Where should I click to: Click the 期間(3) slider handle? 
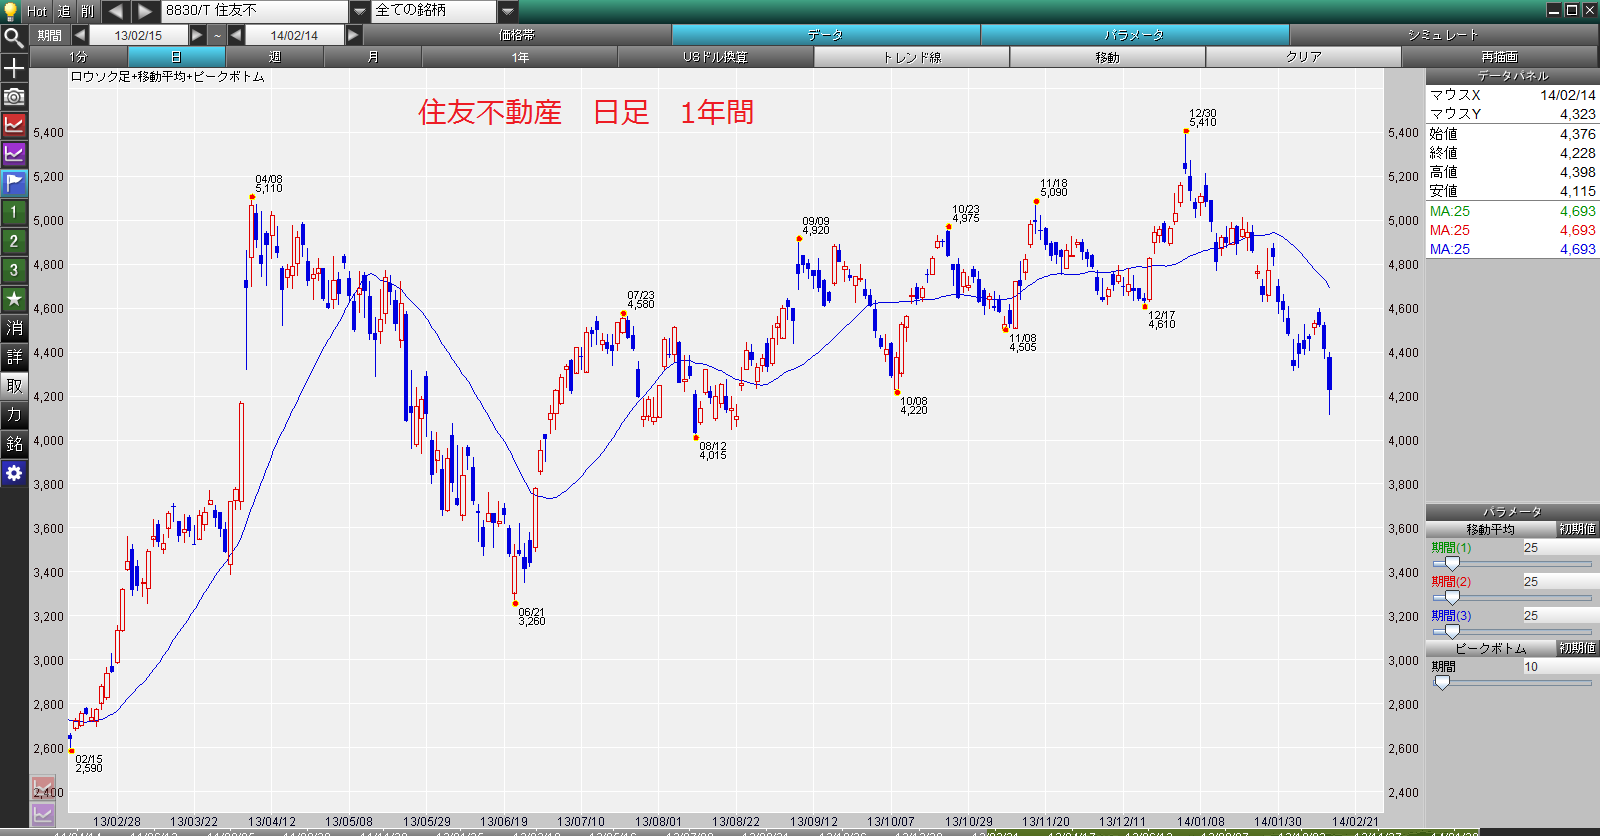coord(1452,631)
